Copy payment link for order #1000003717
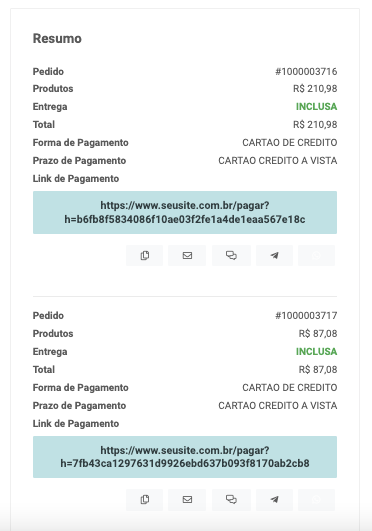 145,500
